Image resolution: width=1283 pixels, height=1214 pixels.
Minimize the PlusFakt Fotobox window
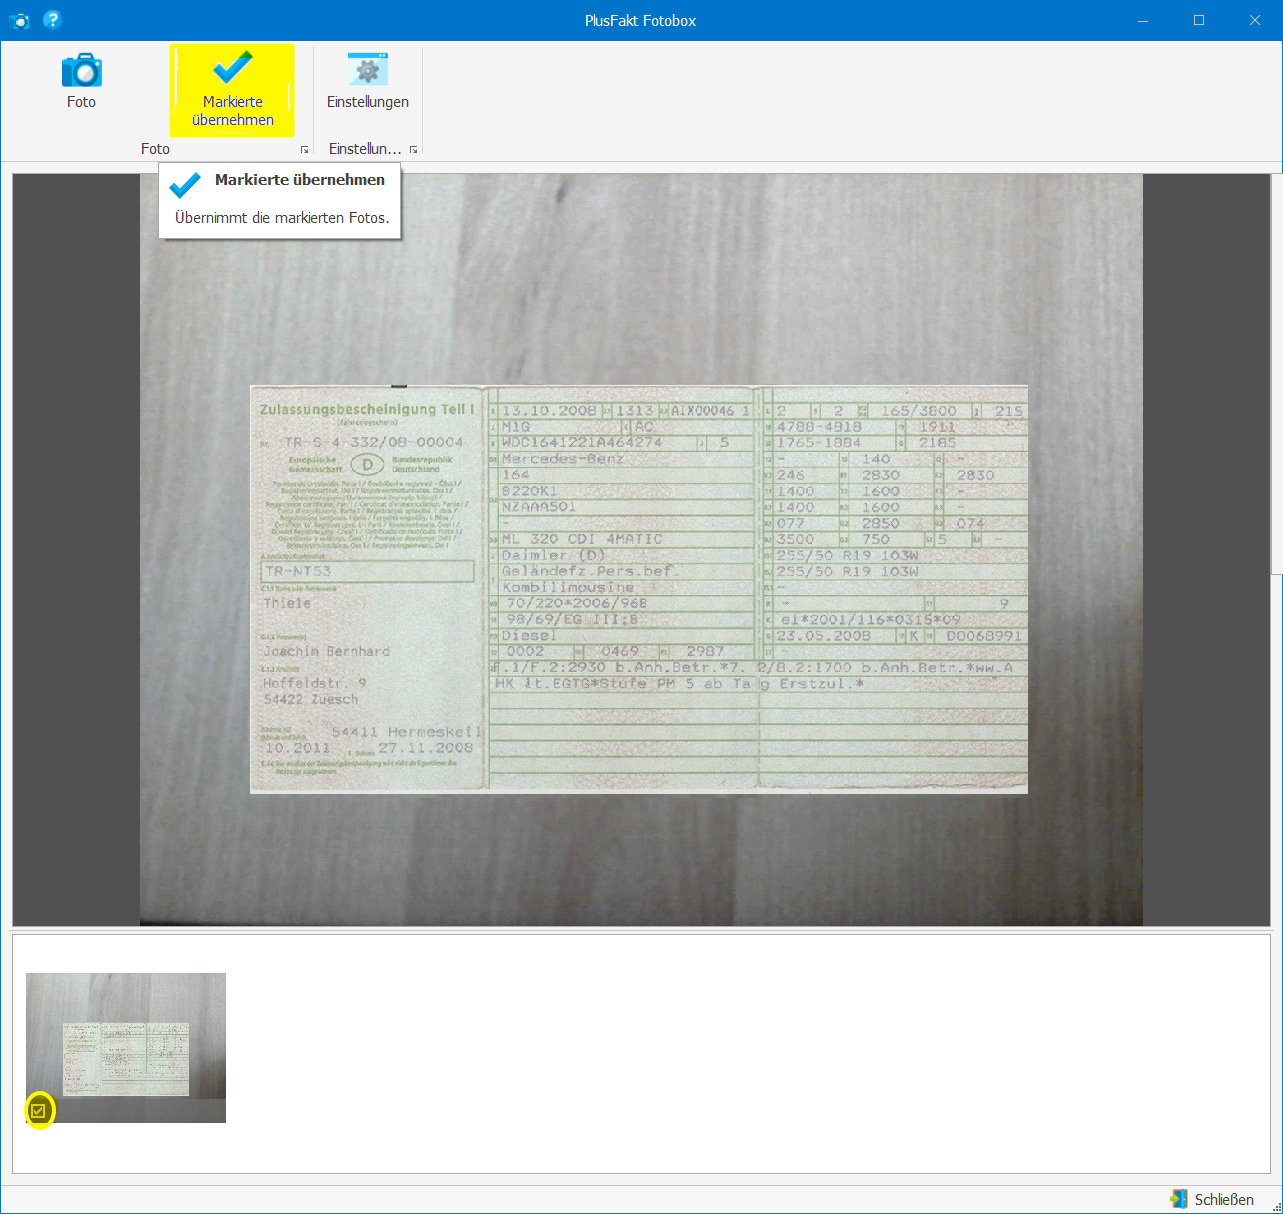(x=1143, y=20)
